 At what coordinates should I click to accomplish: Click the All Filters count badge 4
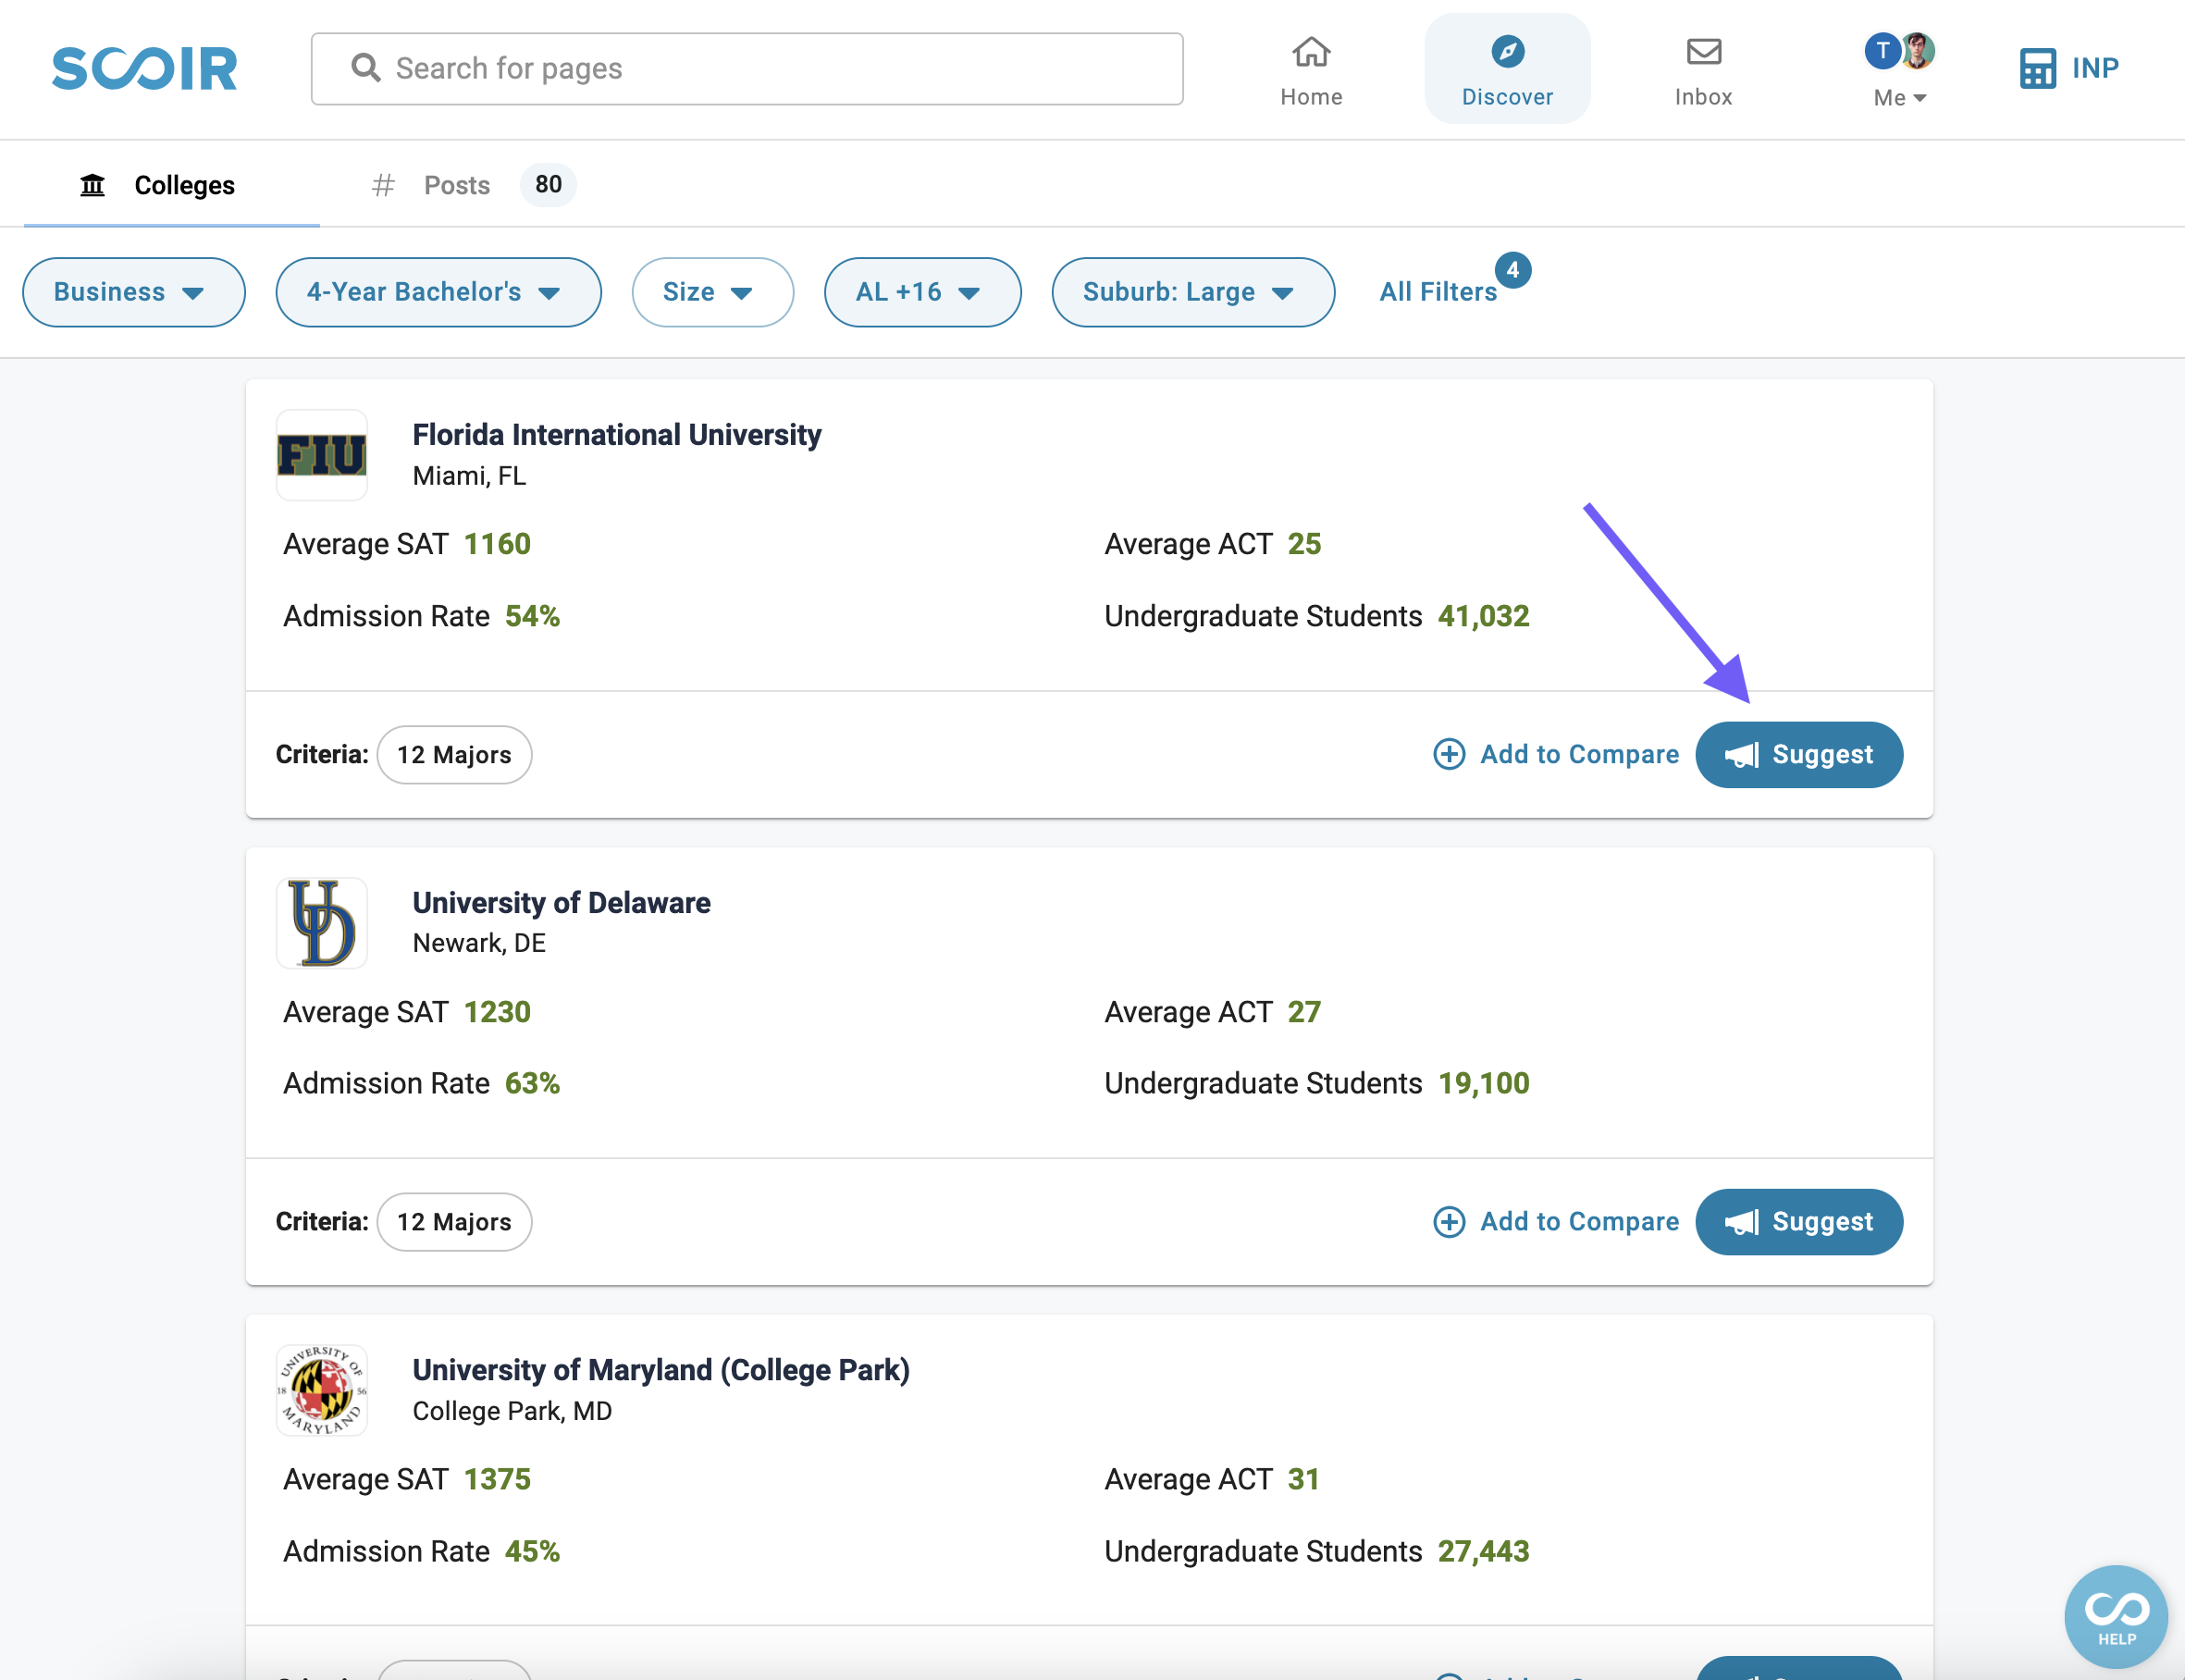tap(1513, 270)
